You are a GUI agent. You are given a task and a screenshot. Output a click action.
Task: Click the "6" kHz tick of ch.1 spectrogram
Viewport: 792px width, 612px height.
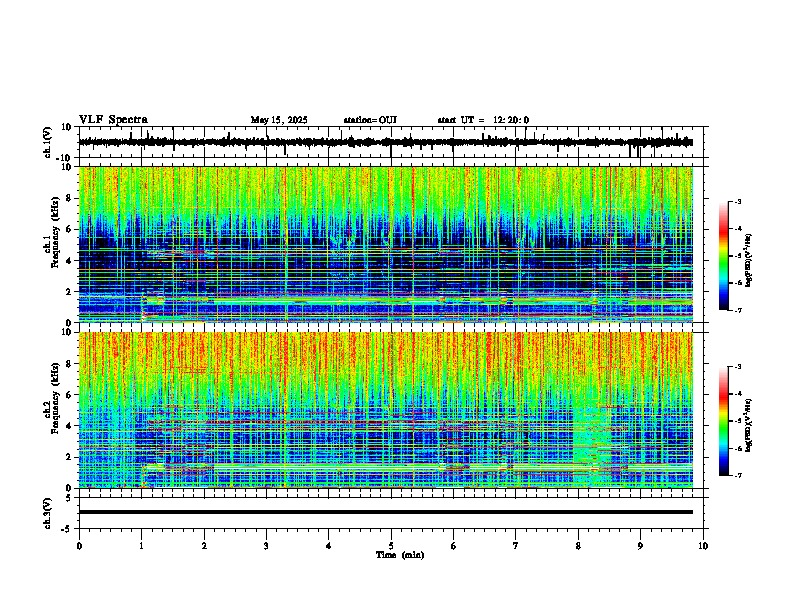pyautogui.click(x=70, y=229)
